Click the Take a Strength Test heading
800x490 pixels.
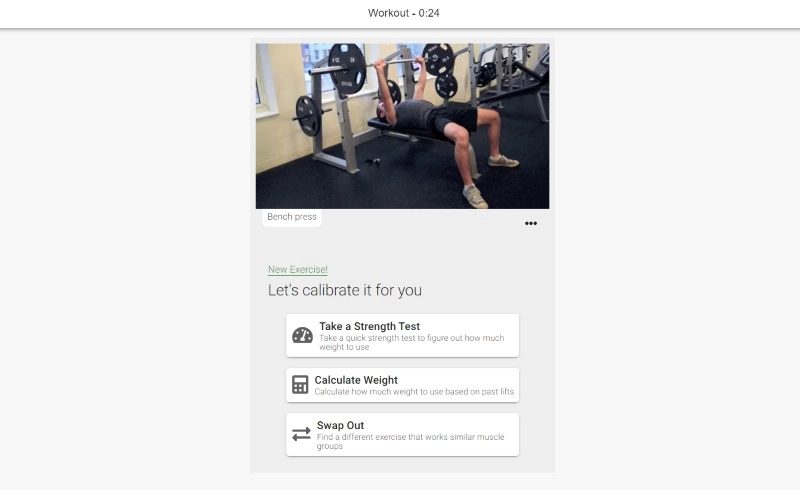[x=369, y=326]
